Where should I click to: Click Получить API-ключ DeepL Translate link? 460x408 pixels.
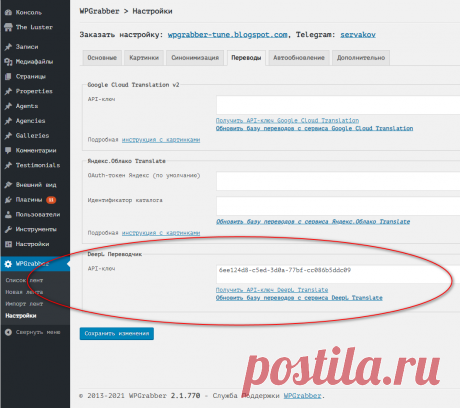pos(272,290)
